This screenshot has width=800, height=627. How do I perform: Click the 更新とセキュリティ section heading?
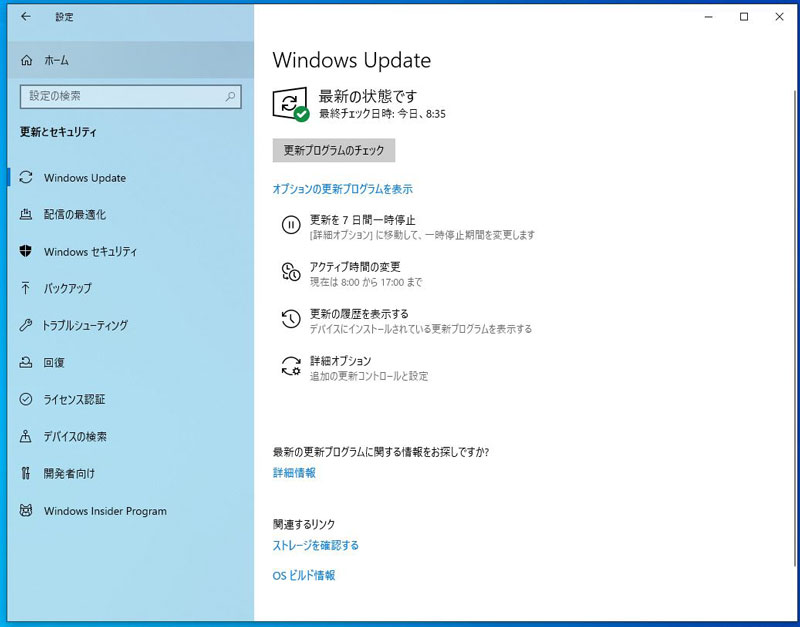click(58, 132)
